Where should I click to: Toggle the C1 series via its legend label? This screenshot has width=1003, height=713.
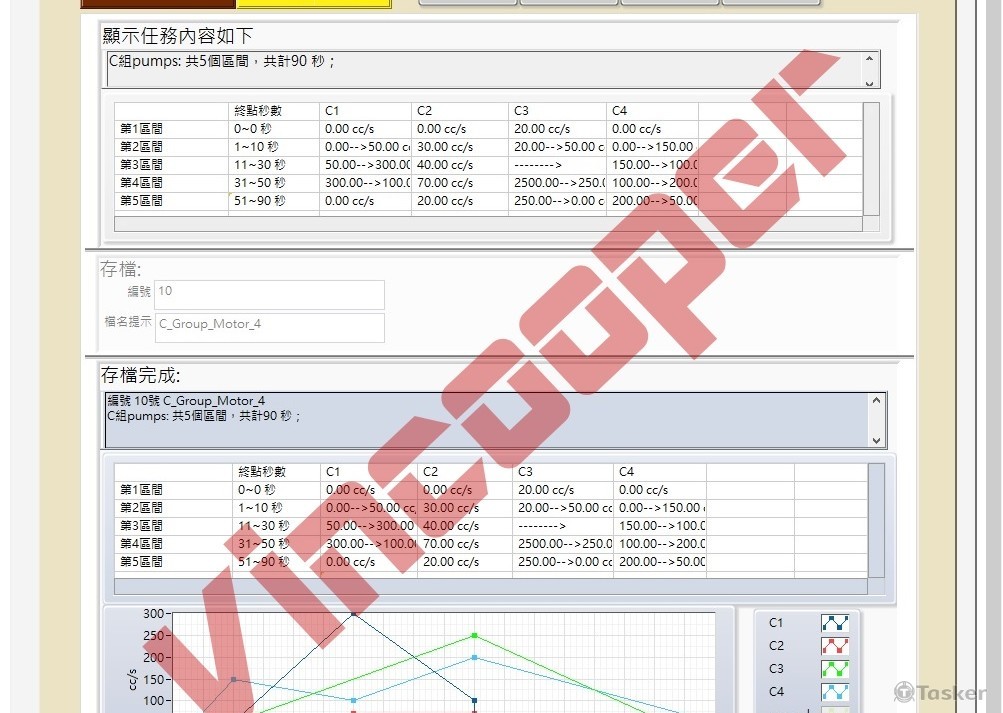(x=776, y=622)
